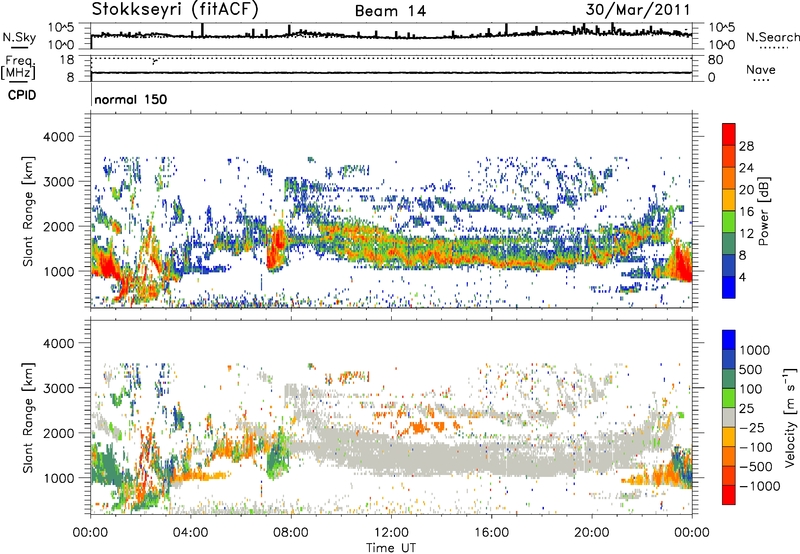Click the 80 tick on Nave axis
Screen dimensions: 800x554
[x=715, y=60]
